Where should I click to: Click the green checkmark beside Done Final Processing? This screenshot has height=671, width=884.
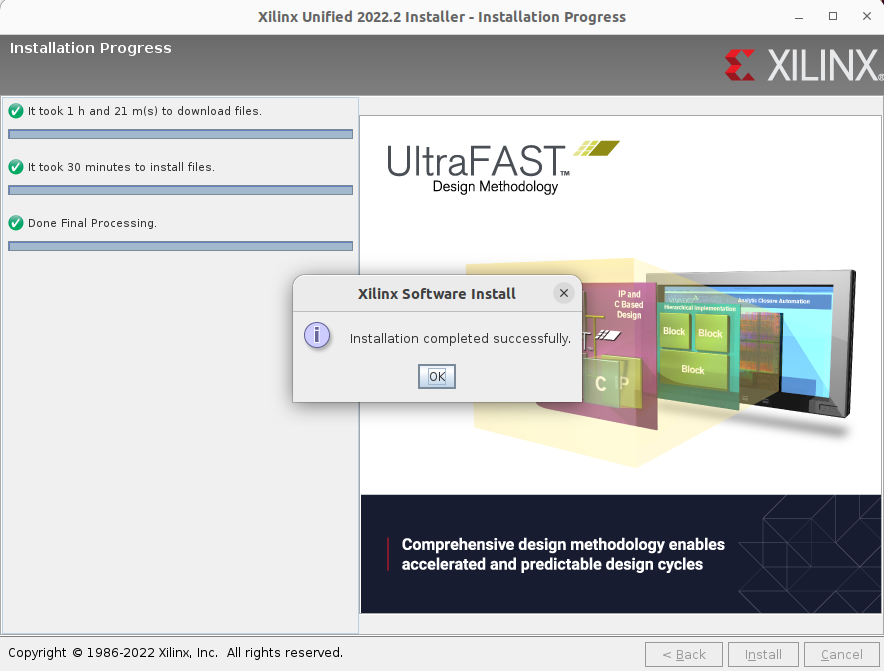16,223
